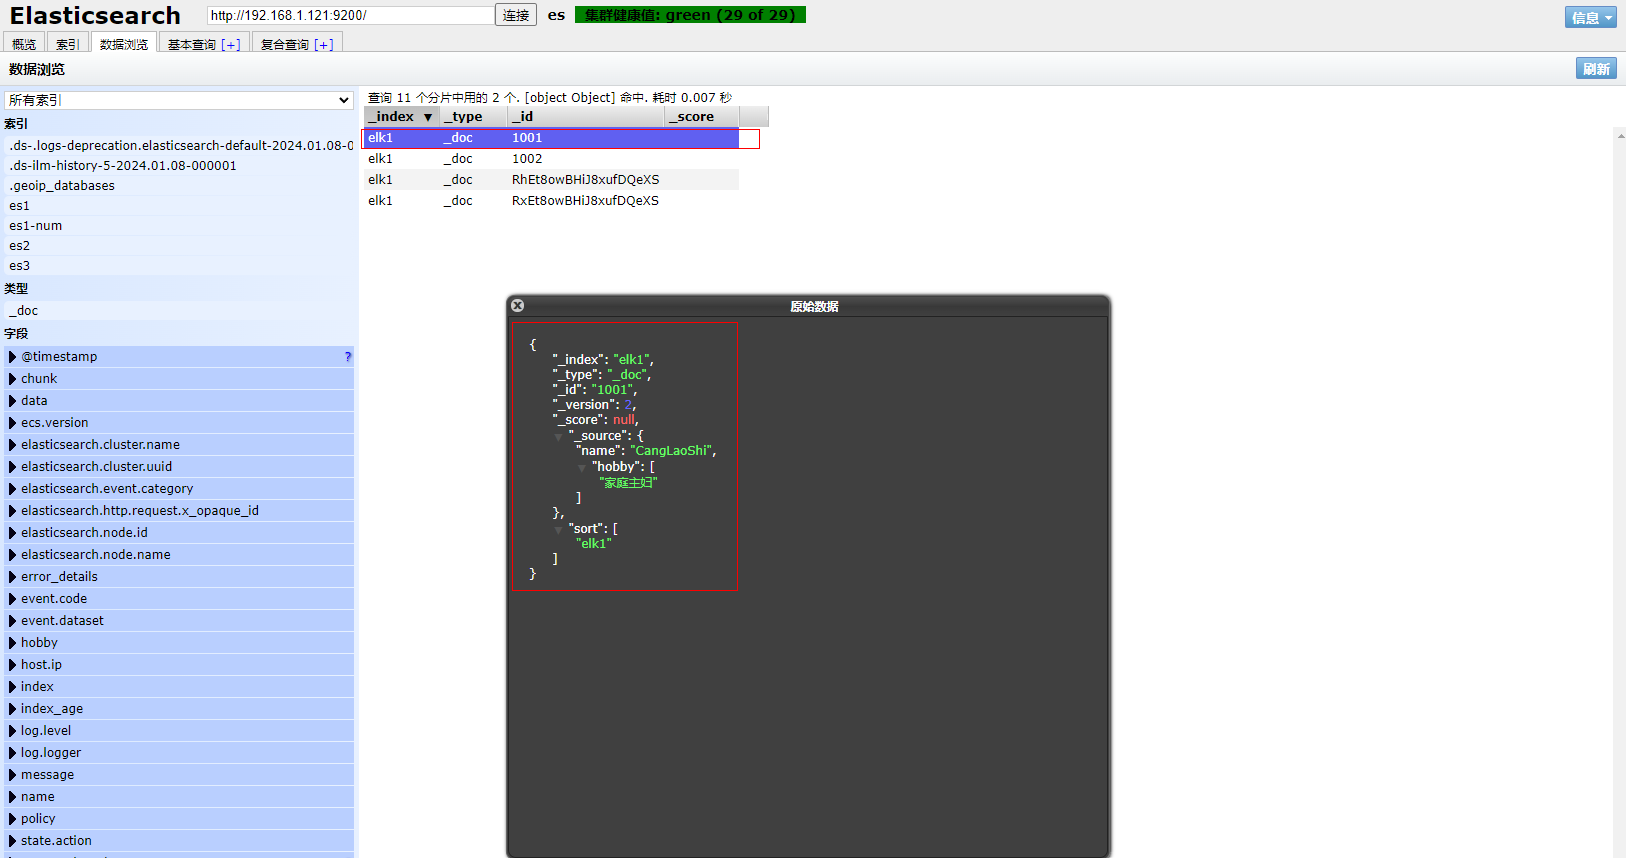Switch to the 索引 tab
This screenshot has width=1626, height=858.
coord(67,44)
